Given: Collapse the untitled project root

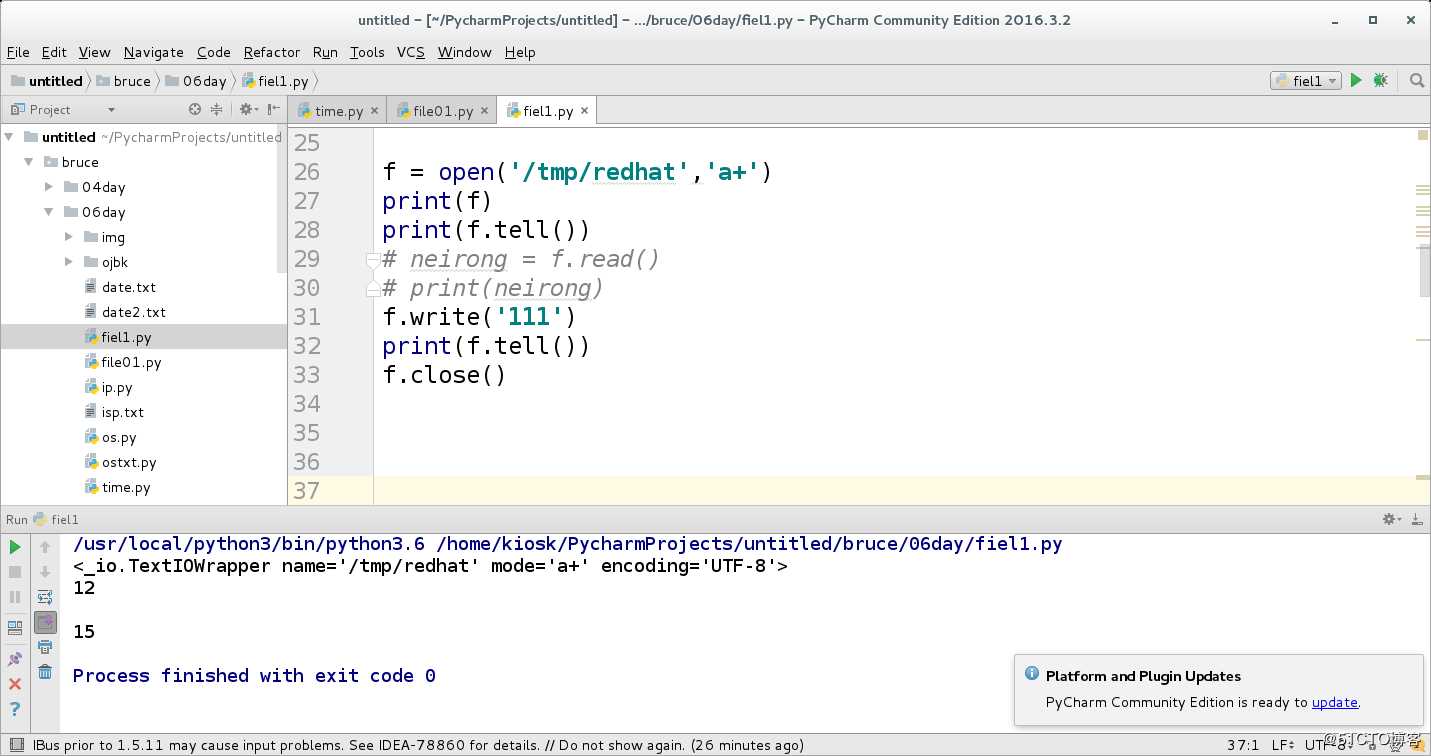Looking at the screenshot, I should [x=9, y=137].
